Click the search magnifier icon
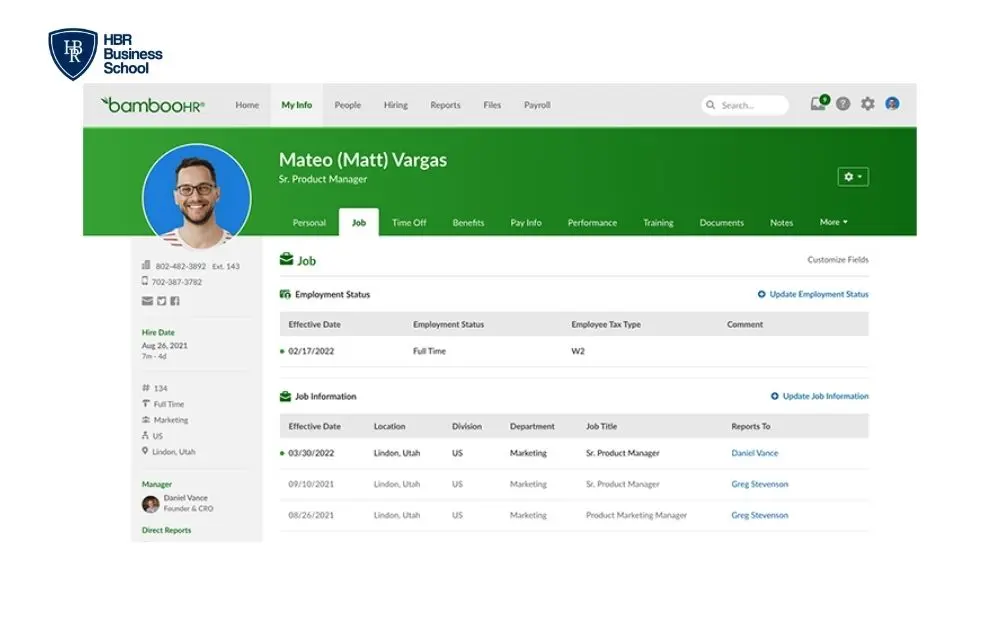 pos(710,105)
